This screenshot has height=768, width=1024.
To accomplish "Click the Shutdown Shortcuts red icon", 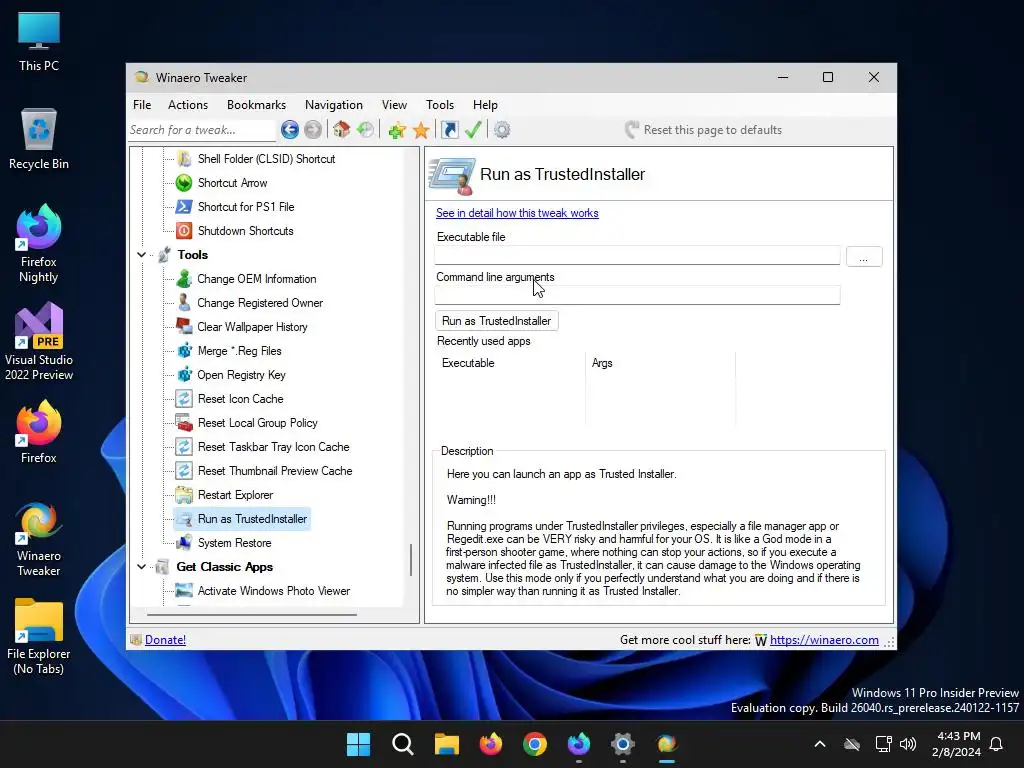I will [184, 231].
